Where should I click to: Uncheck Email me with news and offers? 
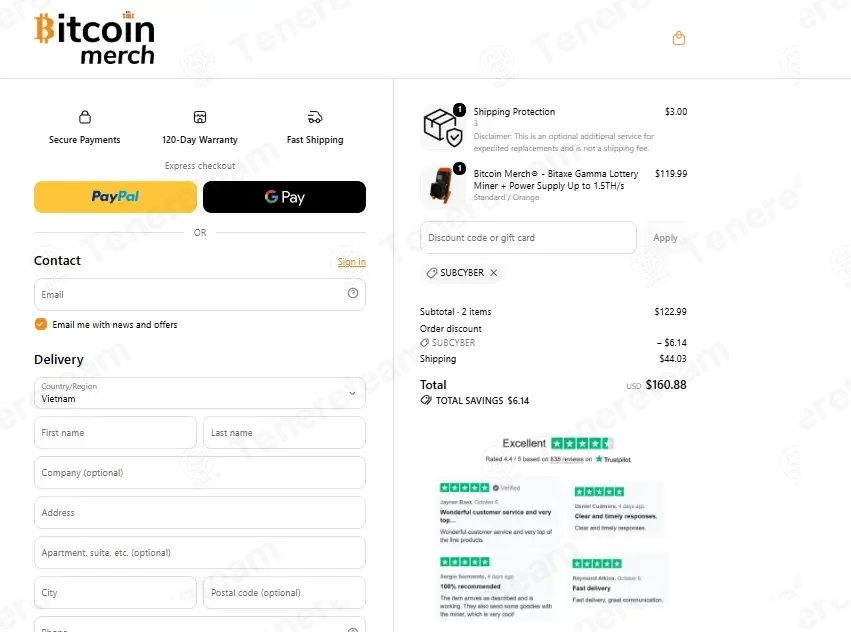41,324
